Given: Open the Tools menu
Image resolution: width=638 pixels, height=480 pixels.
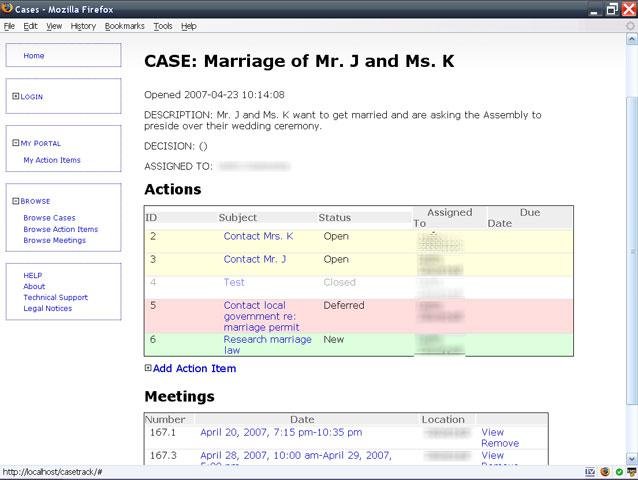Looking at the screenshot, I should [163, 26].
